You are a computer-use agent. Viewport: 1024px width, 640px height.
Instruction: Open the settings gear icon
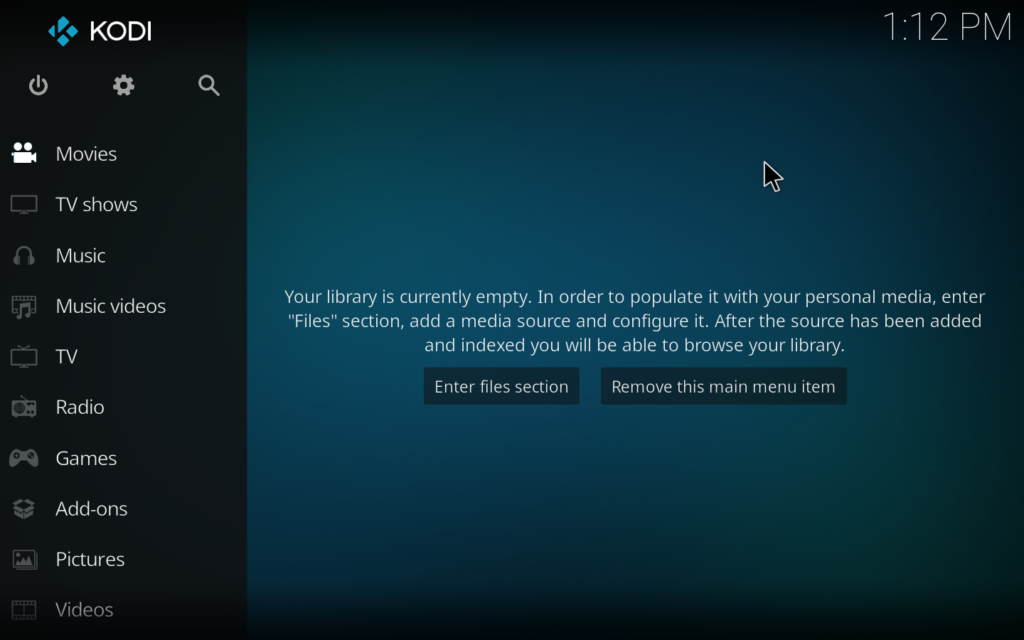(123, 86)
